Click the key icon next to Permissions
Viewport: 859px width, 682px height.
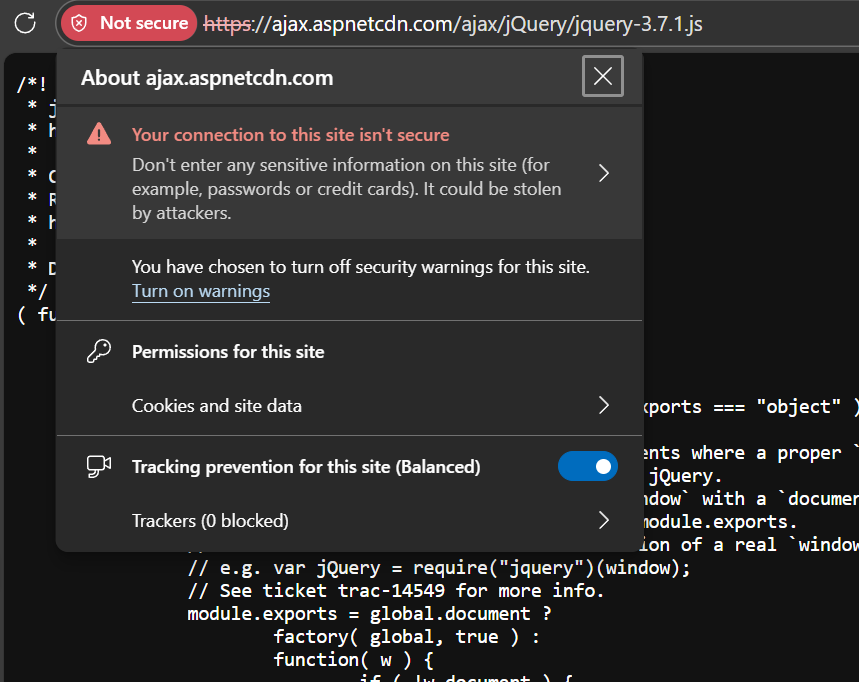97,350
